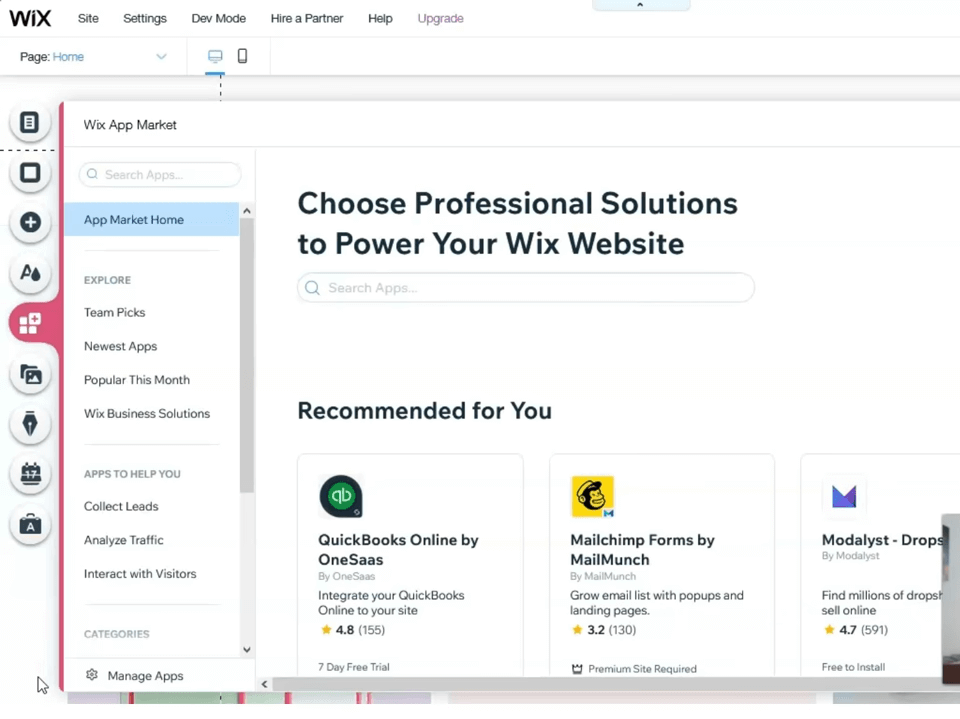Open the Theme Manager text-and-drop icon
The image size is (960, 719).
[x=29, y=273]
